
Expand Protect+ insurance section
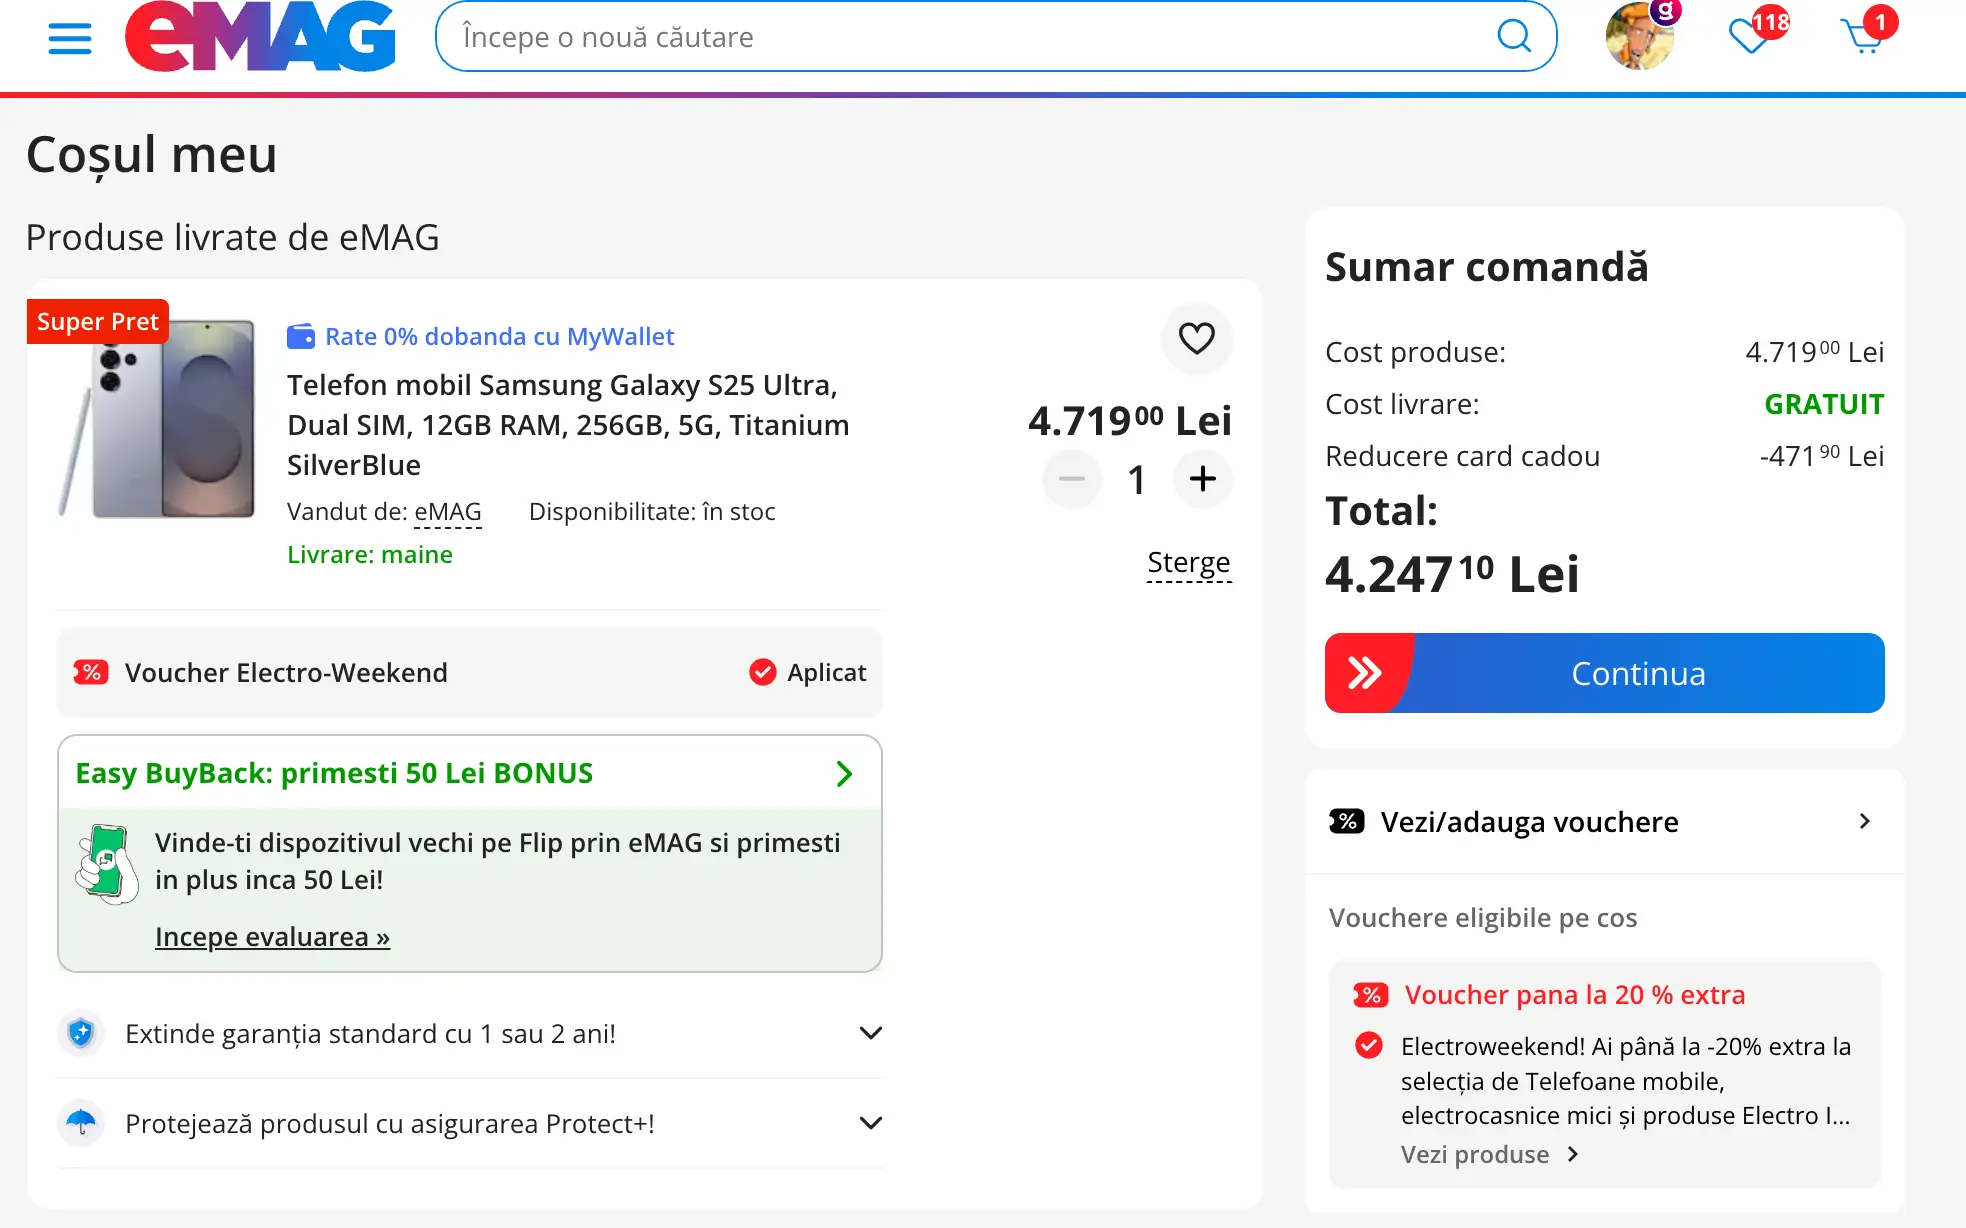870,1123
